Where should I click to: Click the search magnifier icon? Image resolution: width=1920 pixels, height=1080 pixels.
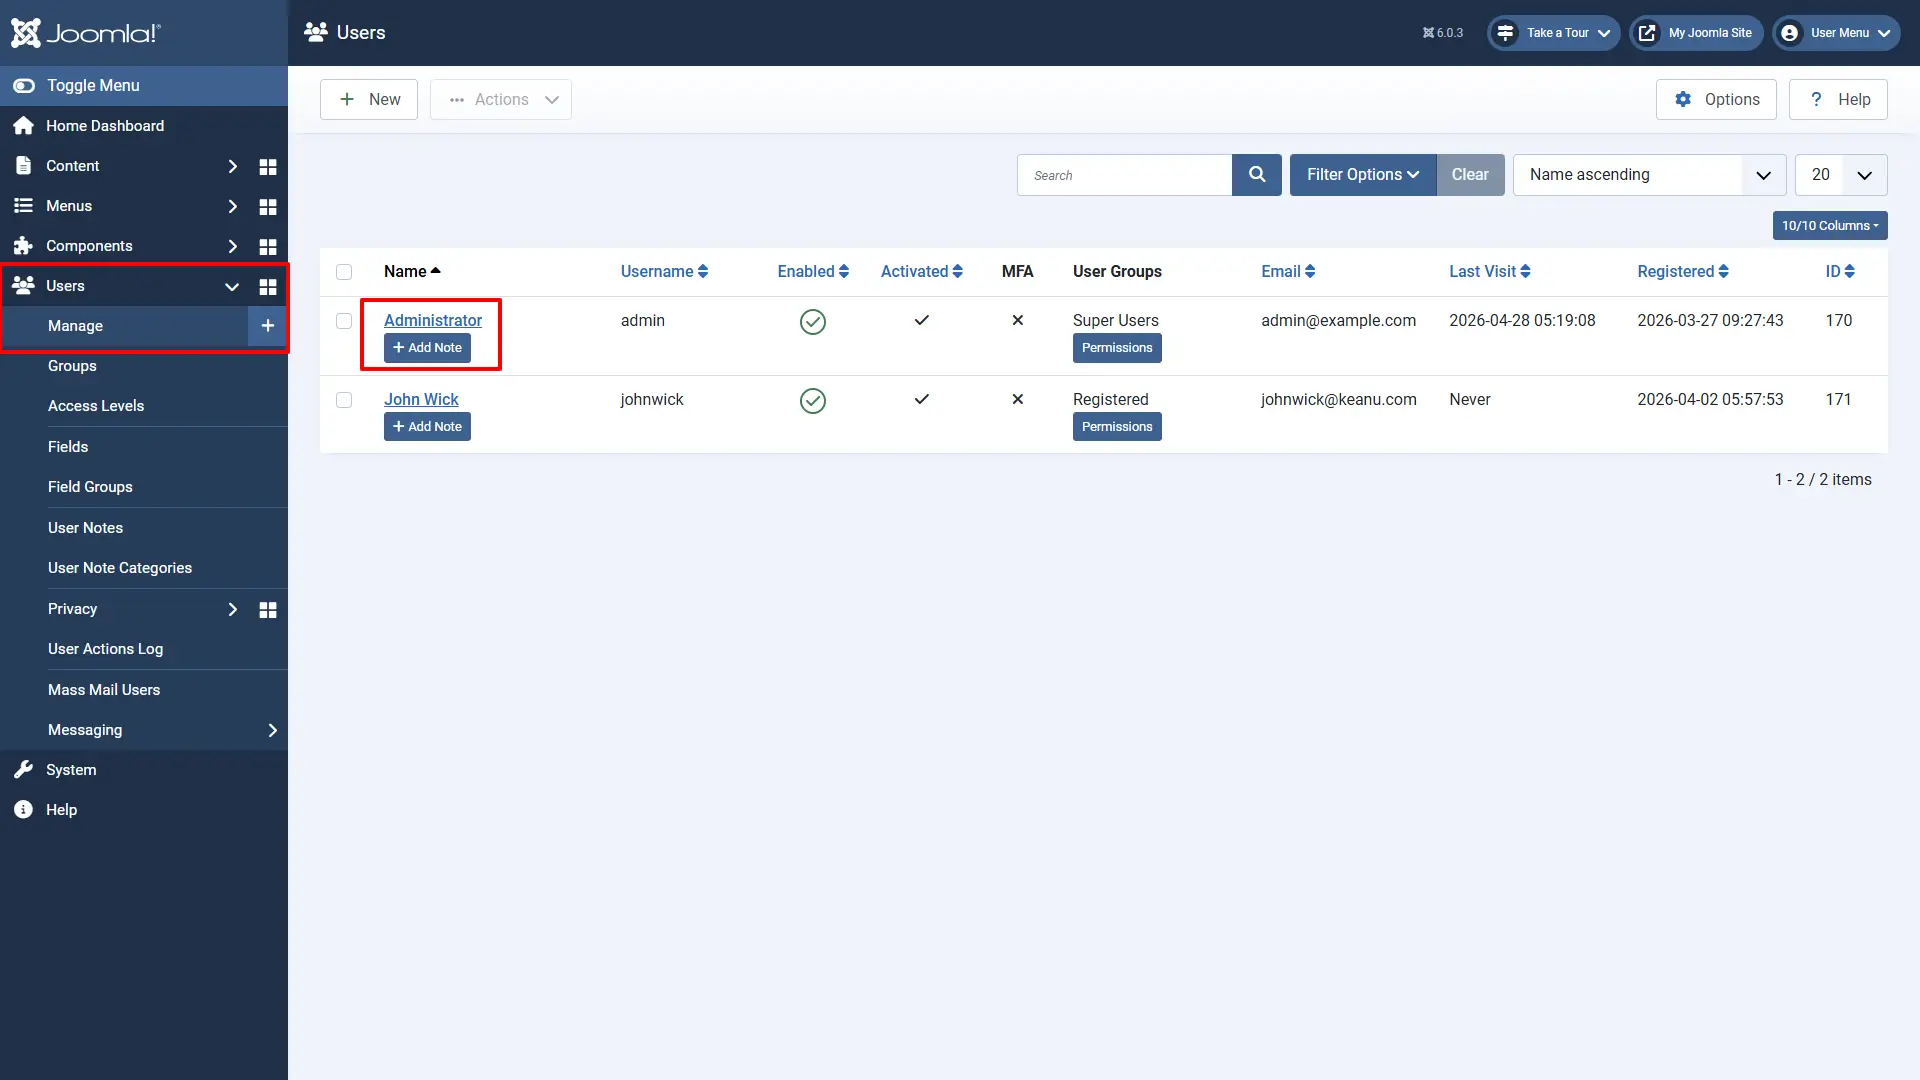pos(1256,174)
